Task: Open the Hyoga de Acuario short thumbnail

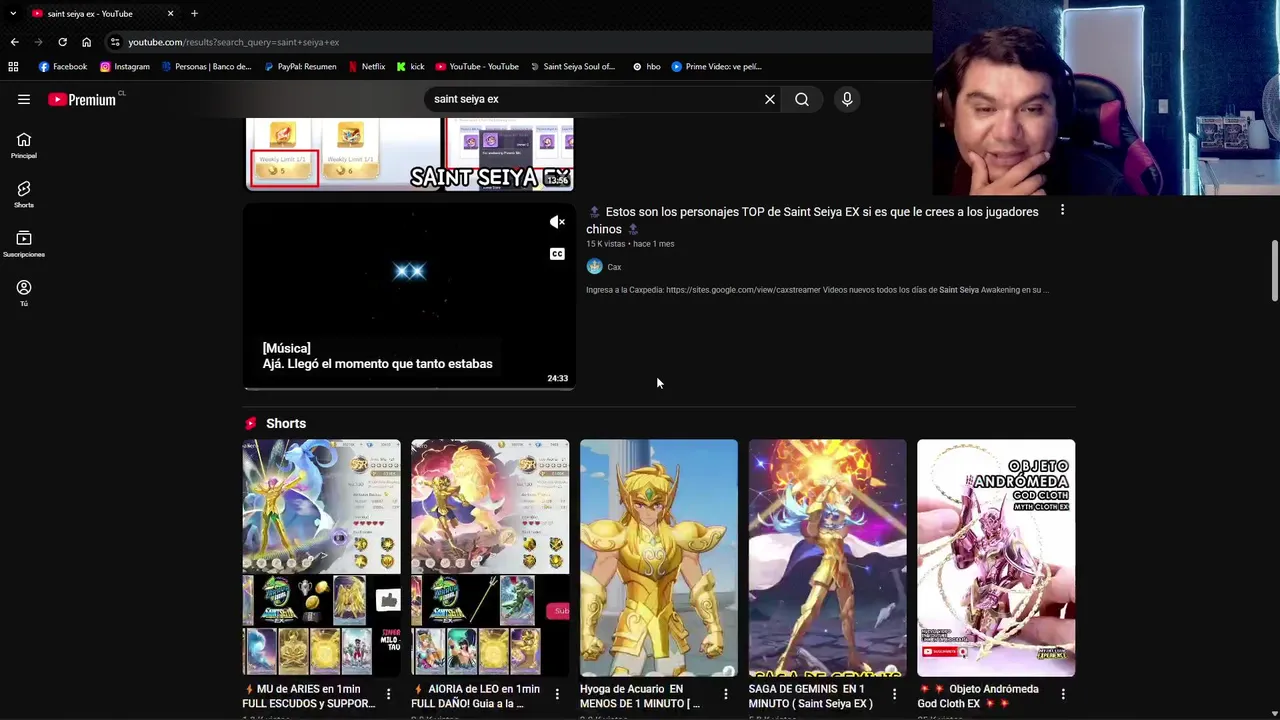Action: [659, 558]
